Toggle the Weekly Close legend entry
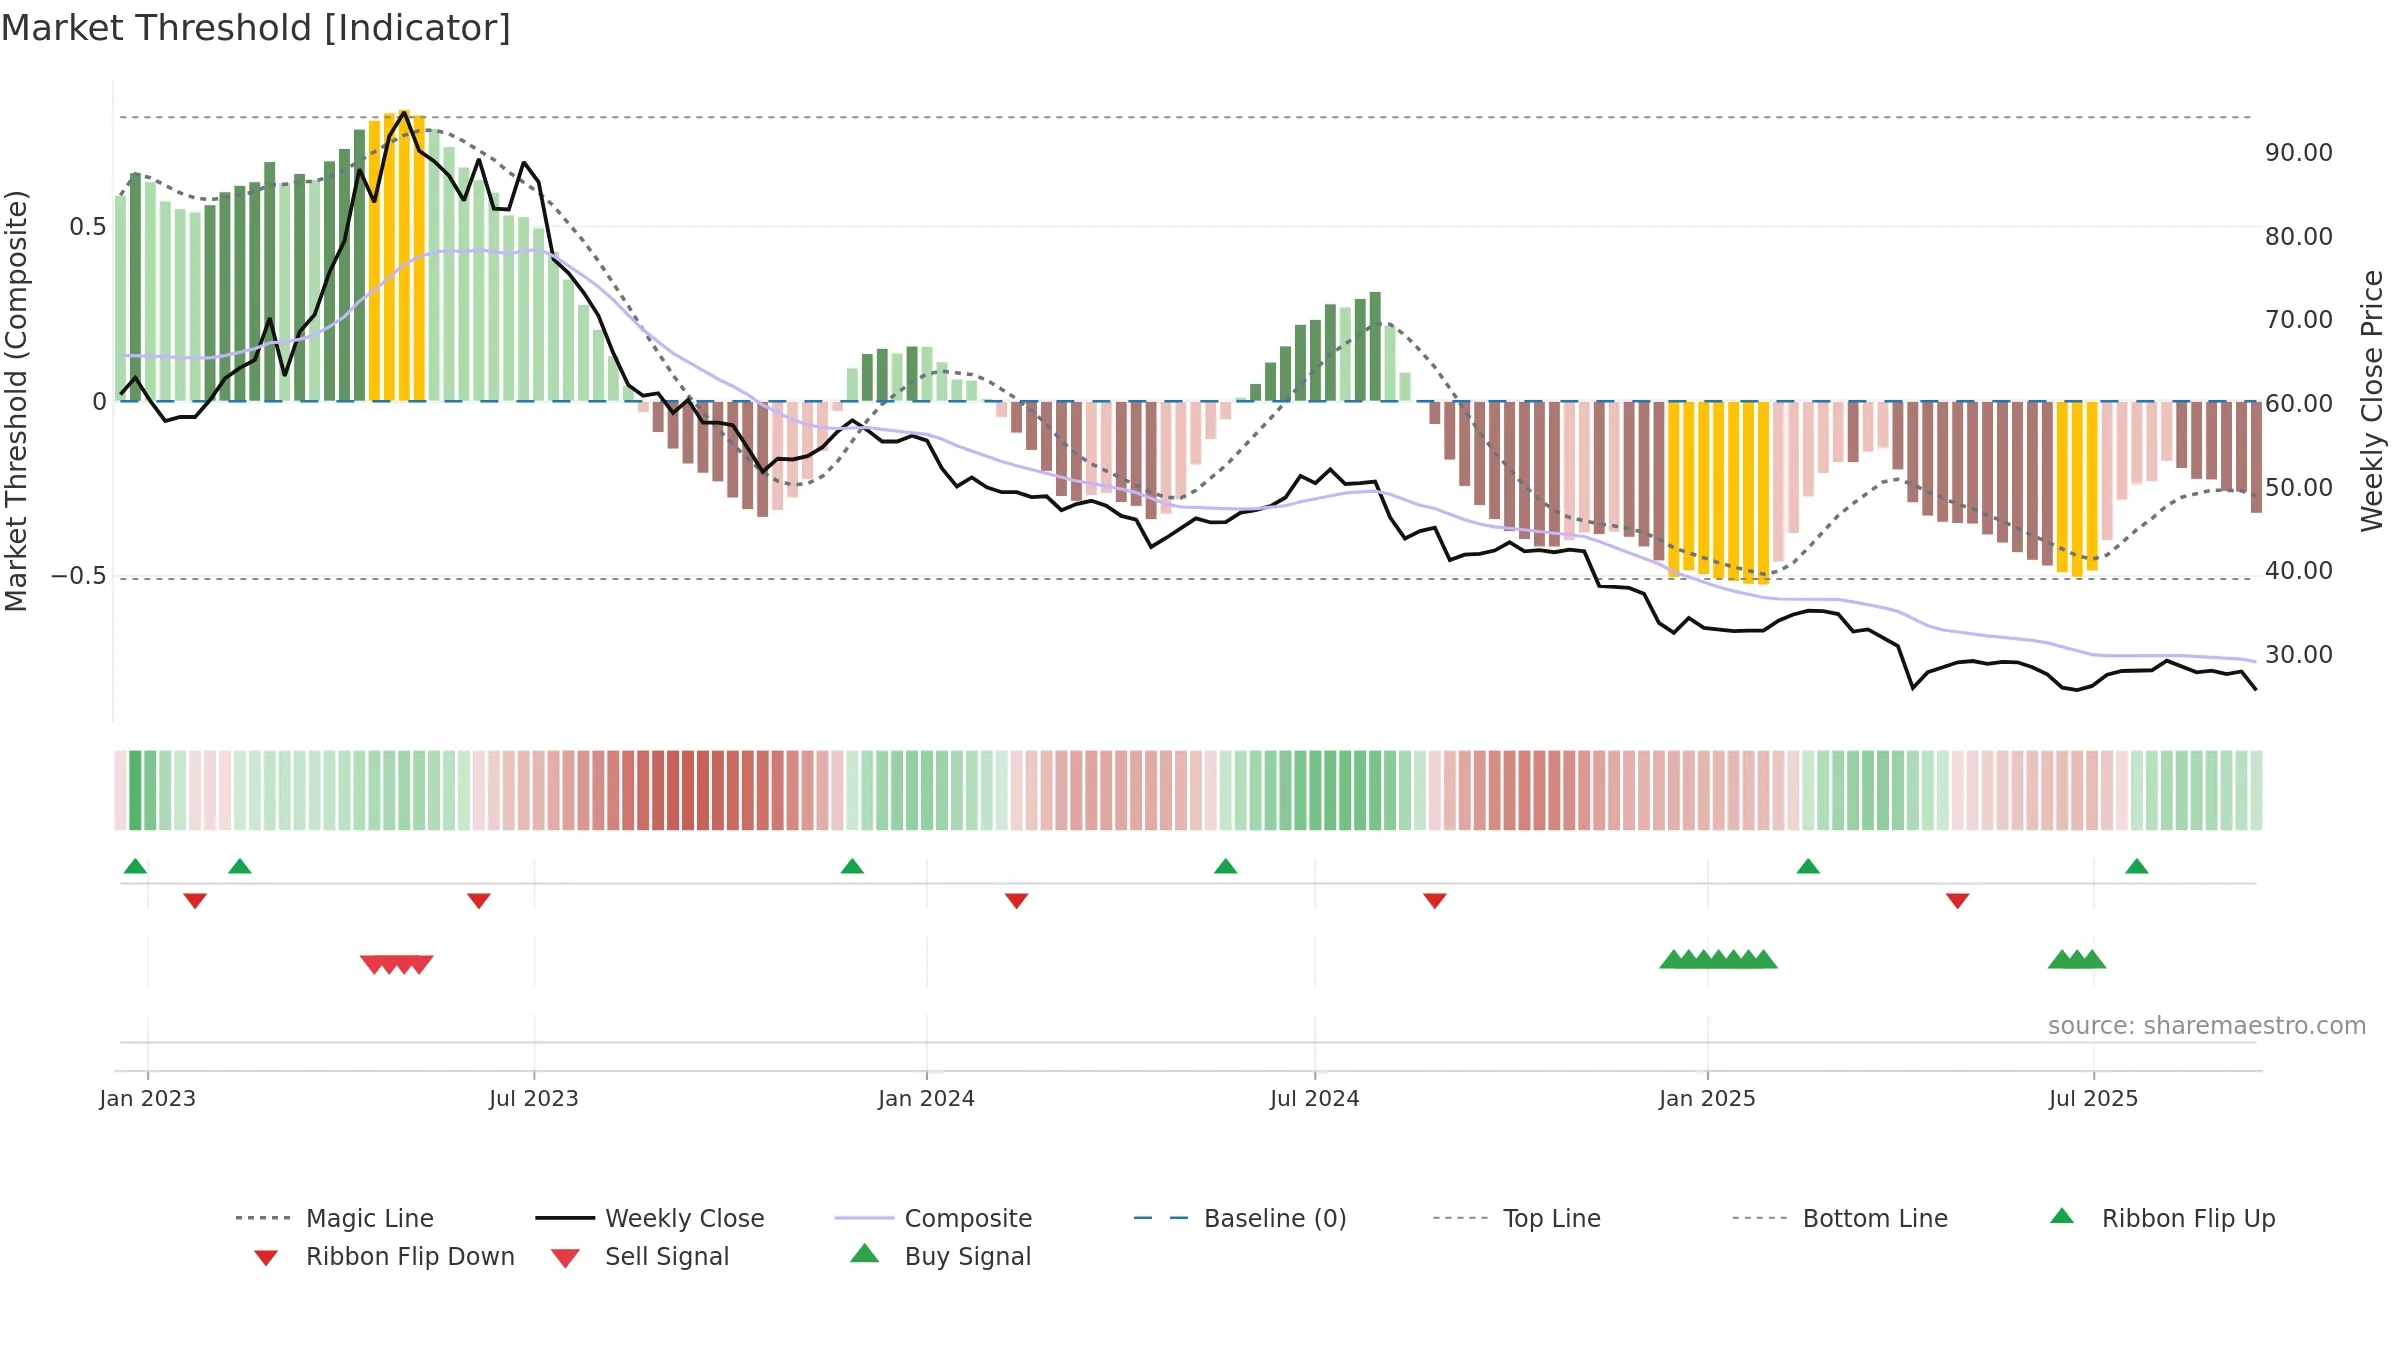Viewport: 2400px width, 1350px height. point(649,1218)
